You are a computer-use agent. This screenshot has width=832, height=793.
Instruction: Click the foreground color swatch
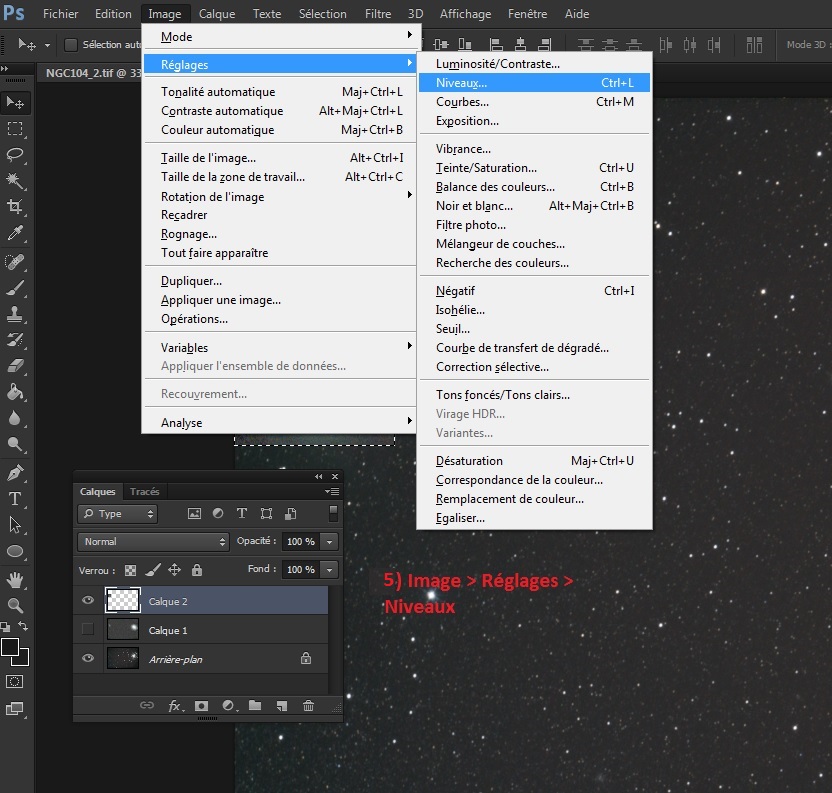tap(9, 647)
